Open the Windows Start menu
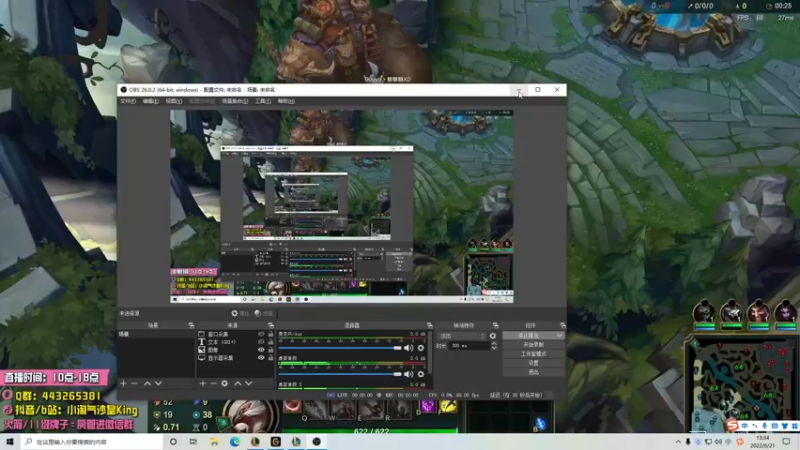 pyautogui.click(x=9, y=441)
